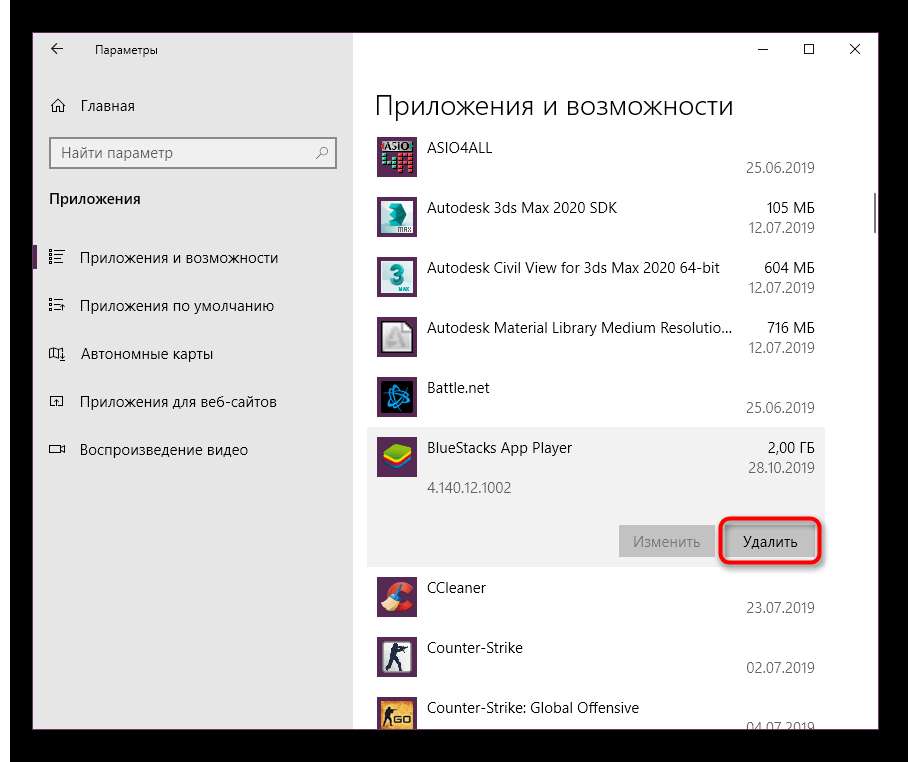911x762 pixels.
Task: Click the search magnifier icon
Action: click(322, 153)
